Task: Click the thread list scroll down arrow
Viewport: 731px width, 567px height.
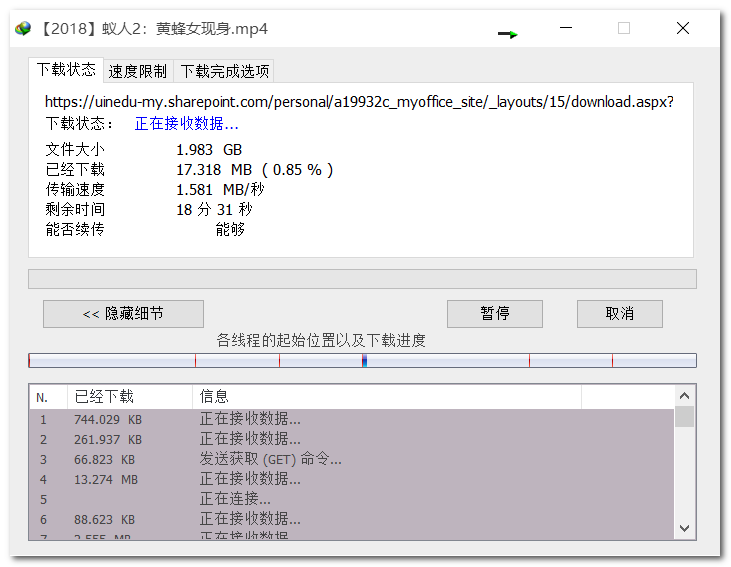Action: tap(684, 528)
